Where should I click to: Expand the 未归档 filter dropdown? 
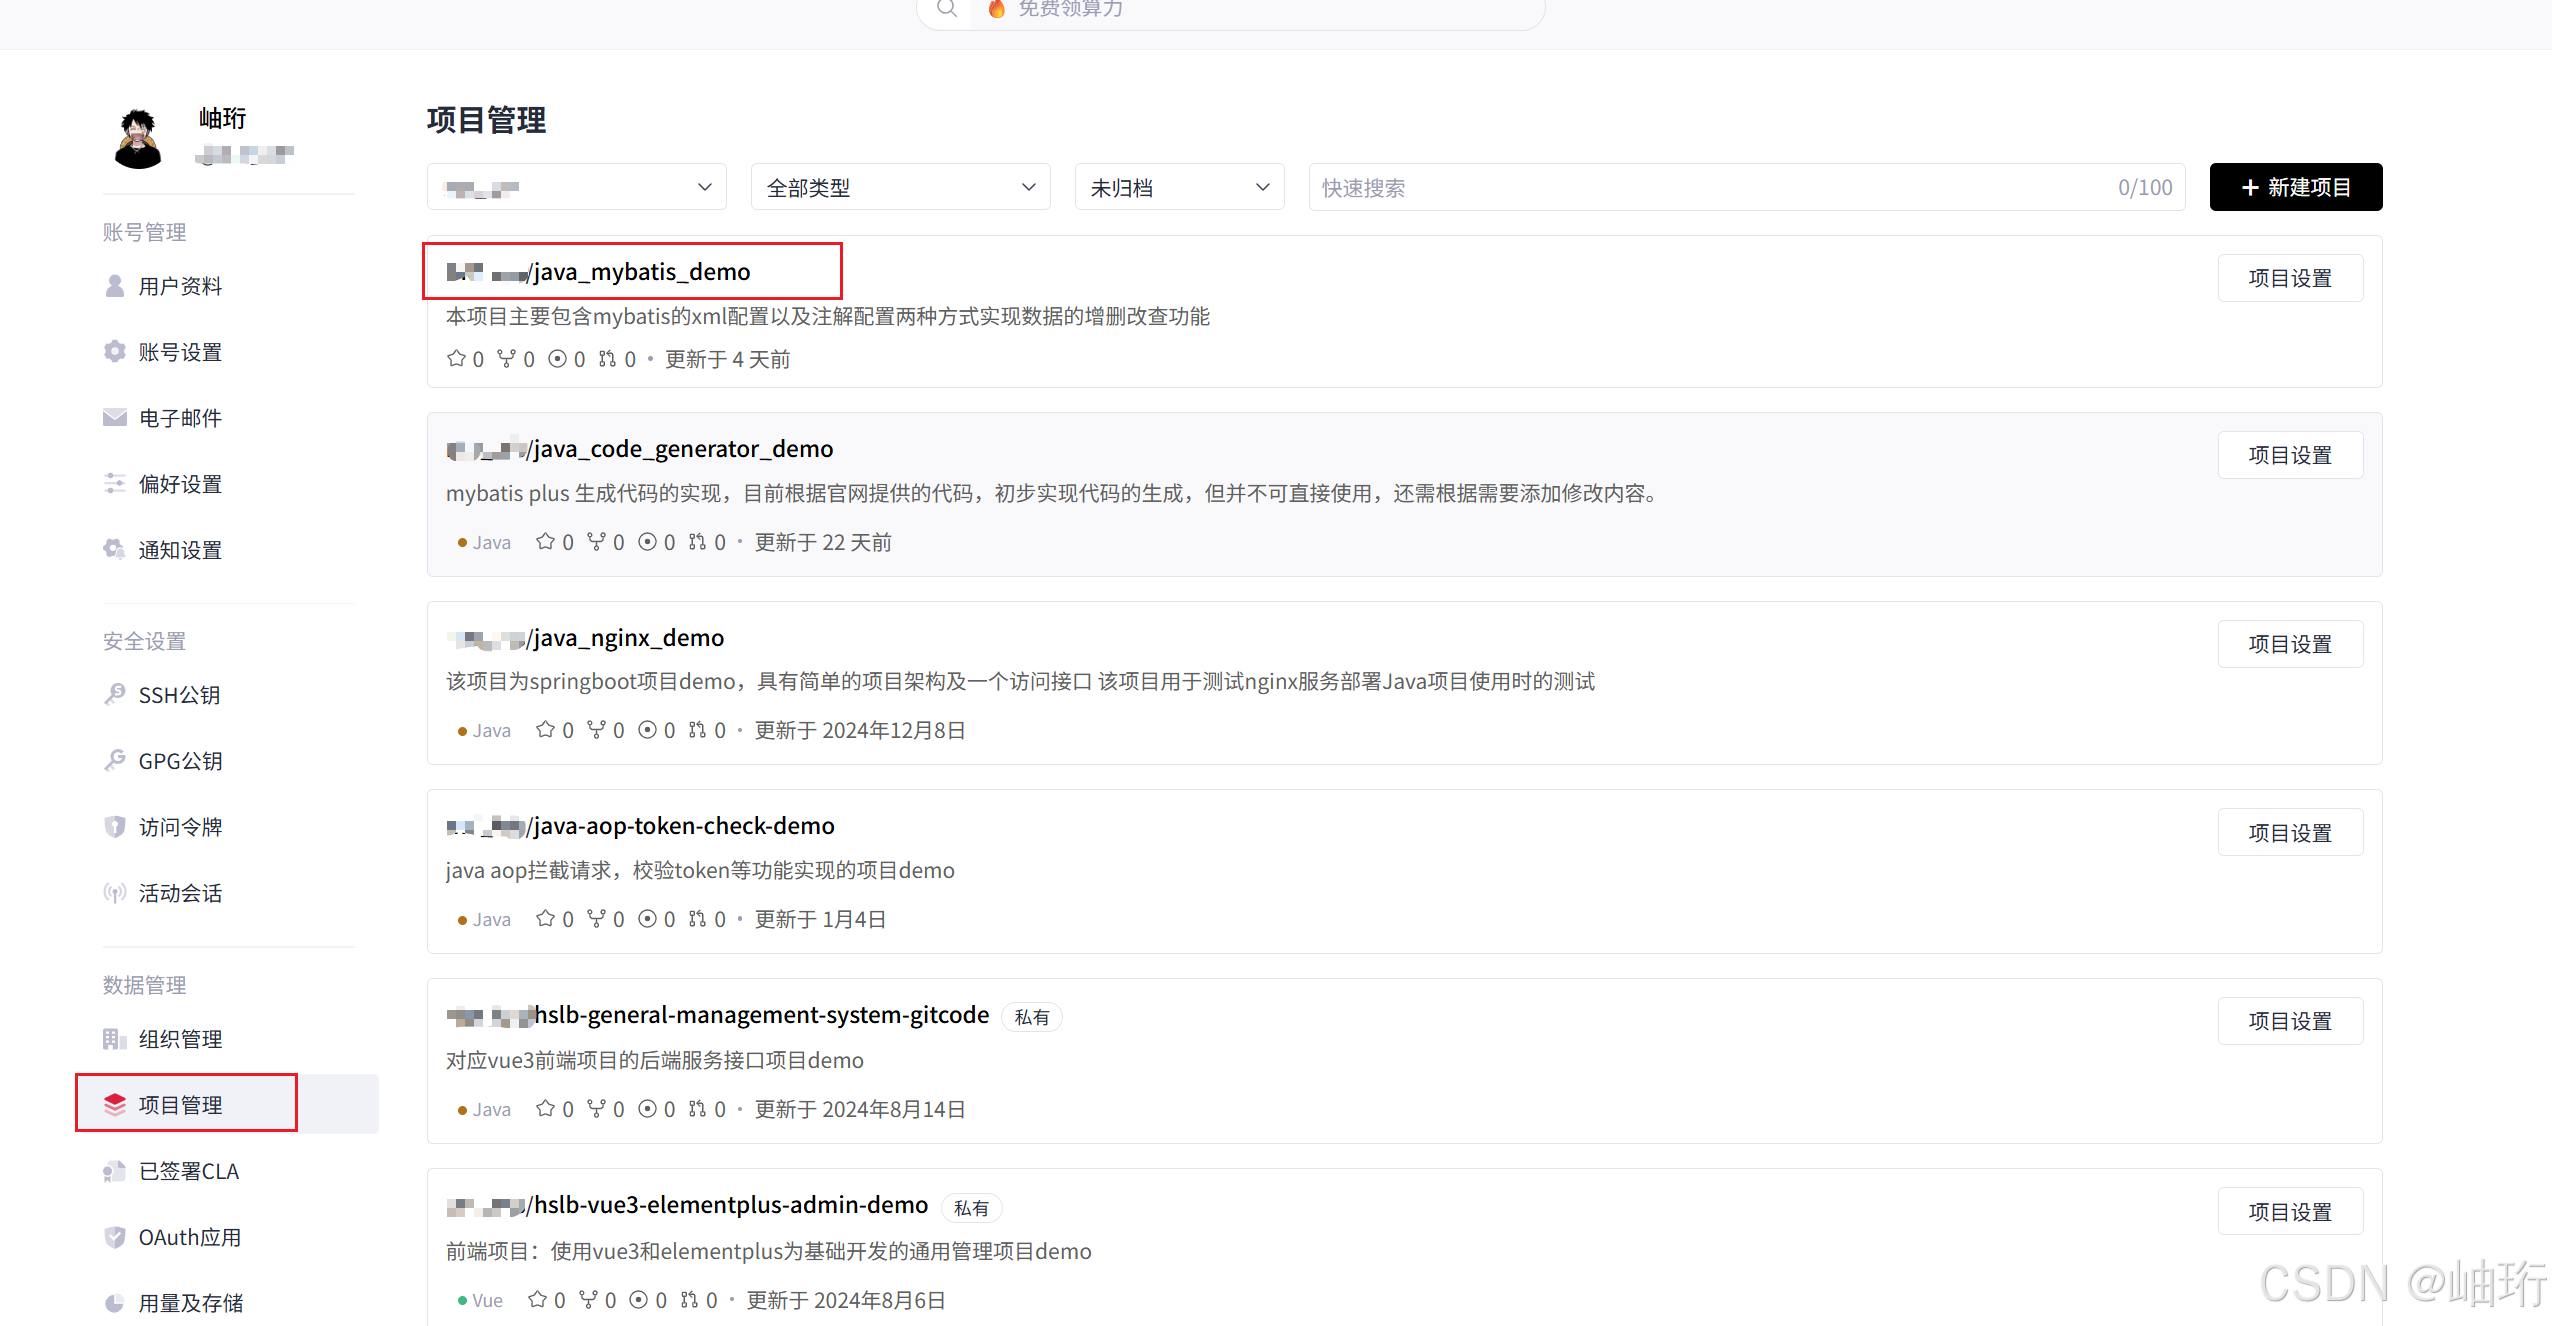pos(1178,187)
